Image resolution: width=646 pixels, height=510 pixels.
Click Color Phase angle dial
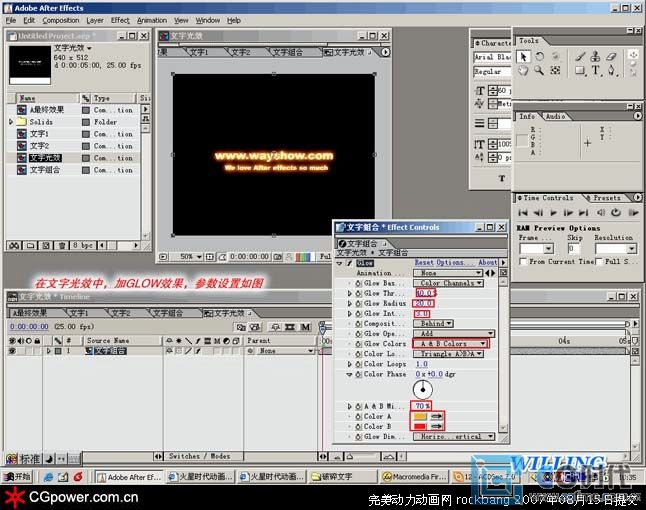[x=423, y=389]
